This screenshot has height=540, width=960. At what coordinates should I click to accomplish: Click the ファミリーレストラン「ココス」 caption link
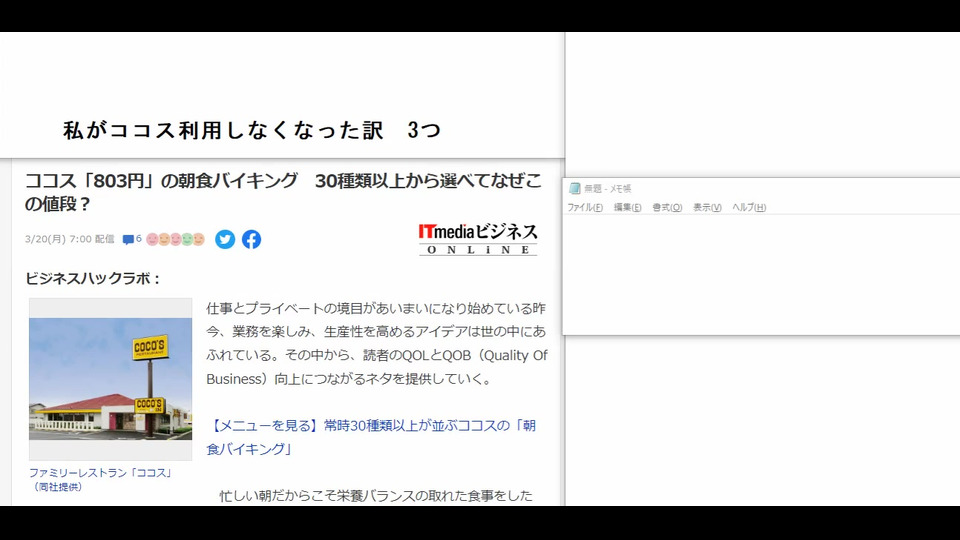(x=100, y=479)
